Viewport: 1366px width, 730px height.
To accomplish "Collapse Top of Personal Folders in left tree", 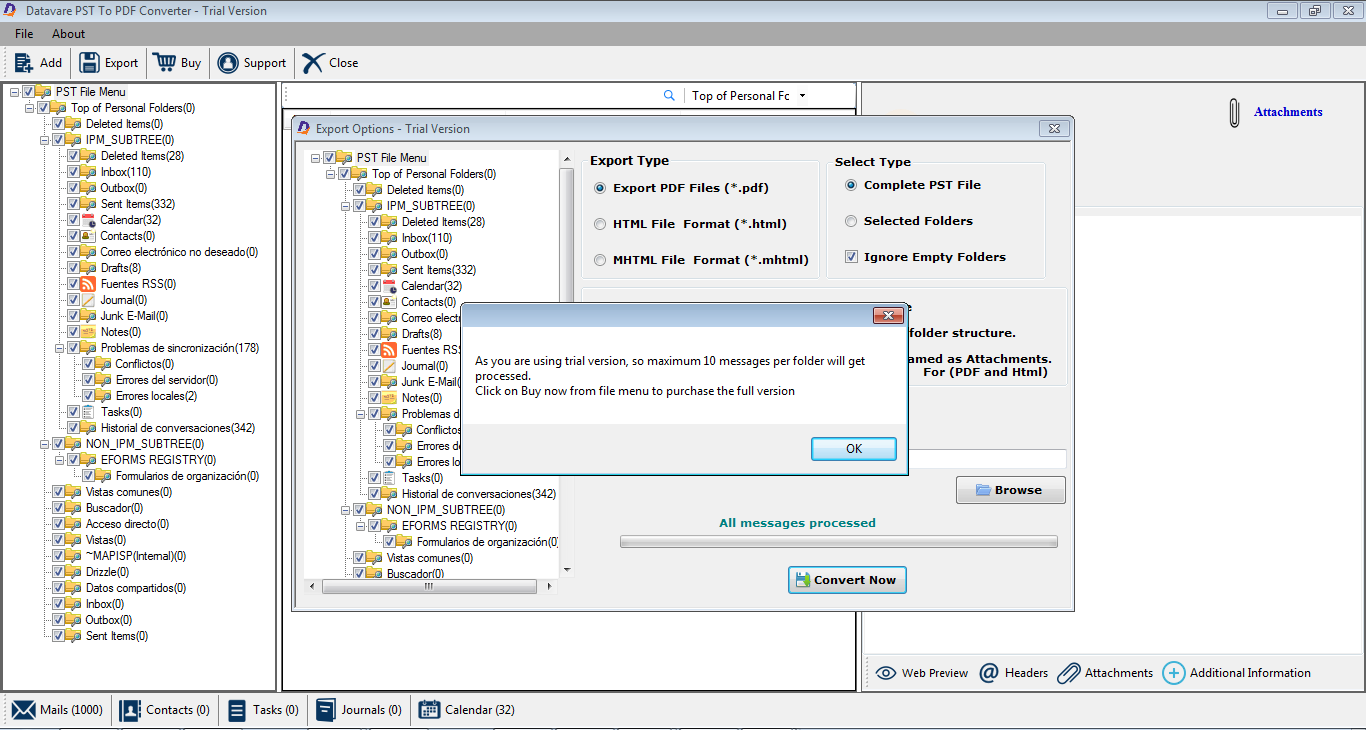I will 29,108.
